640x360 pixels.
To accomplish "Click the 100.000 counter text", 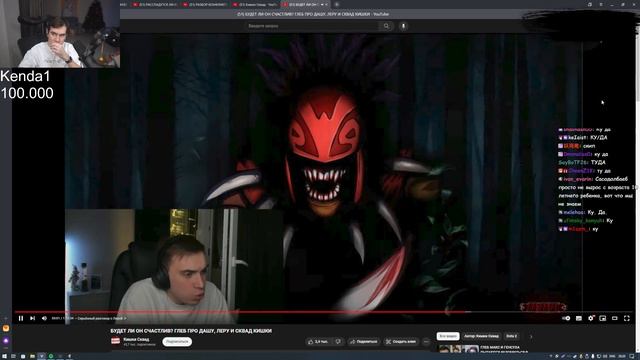I will (x=27, y=93).
